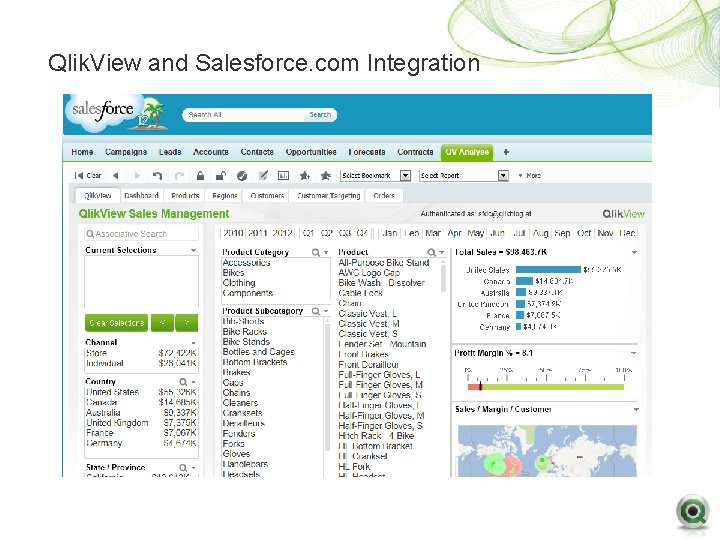Click the search magnifier in Product list header
Image resolution: width=720 pixels, height=540 pixels.
click(431, 253)
